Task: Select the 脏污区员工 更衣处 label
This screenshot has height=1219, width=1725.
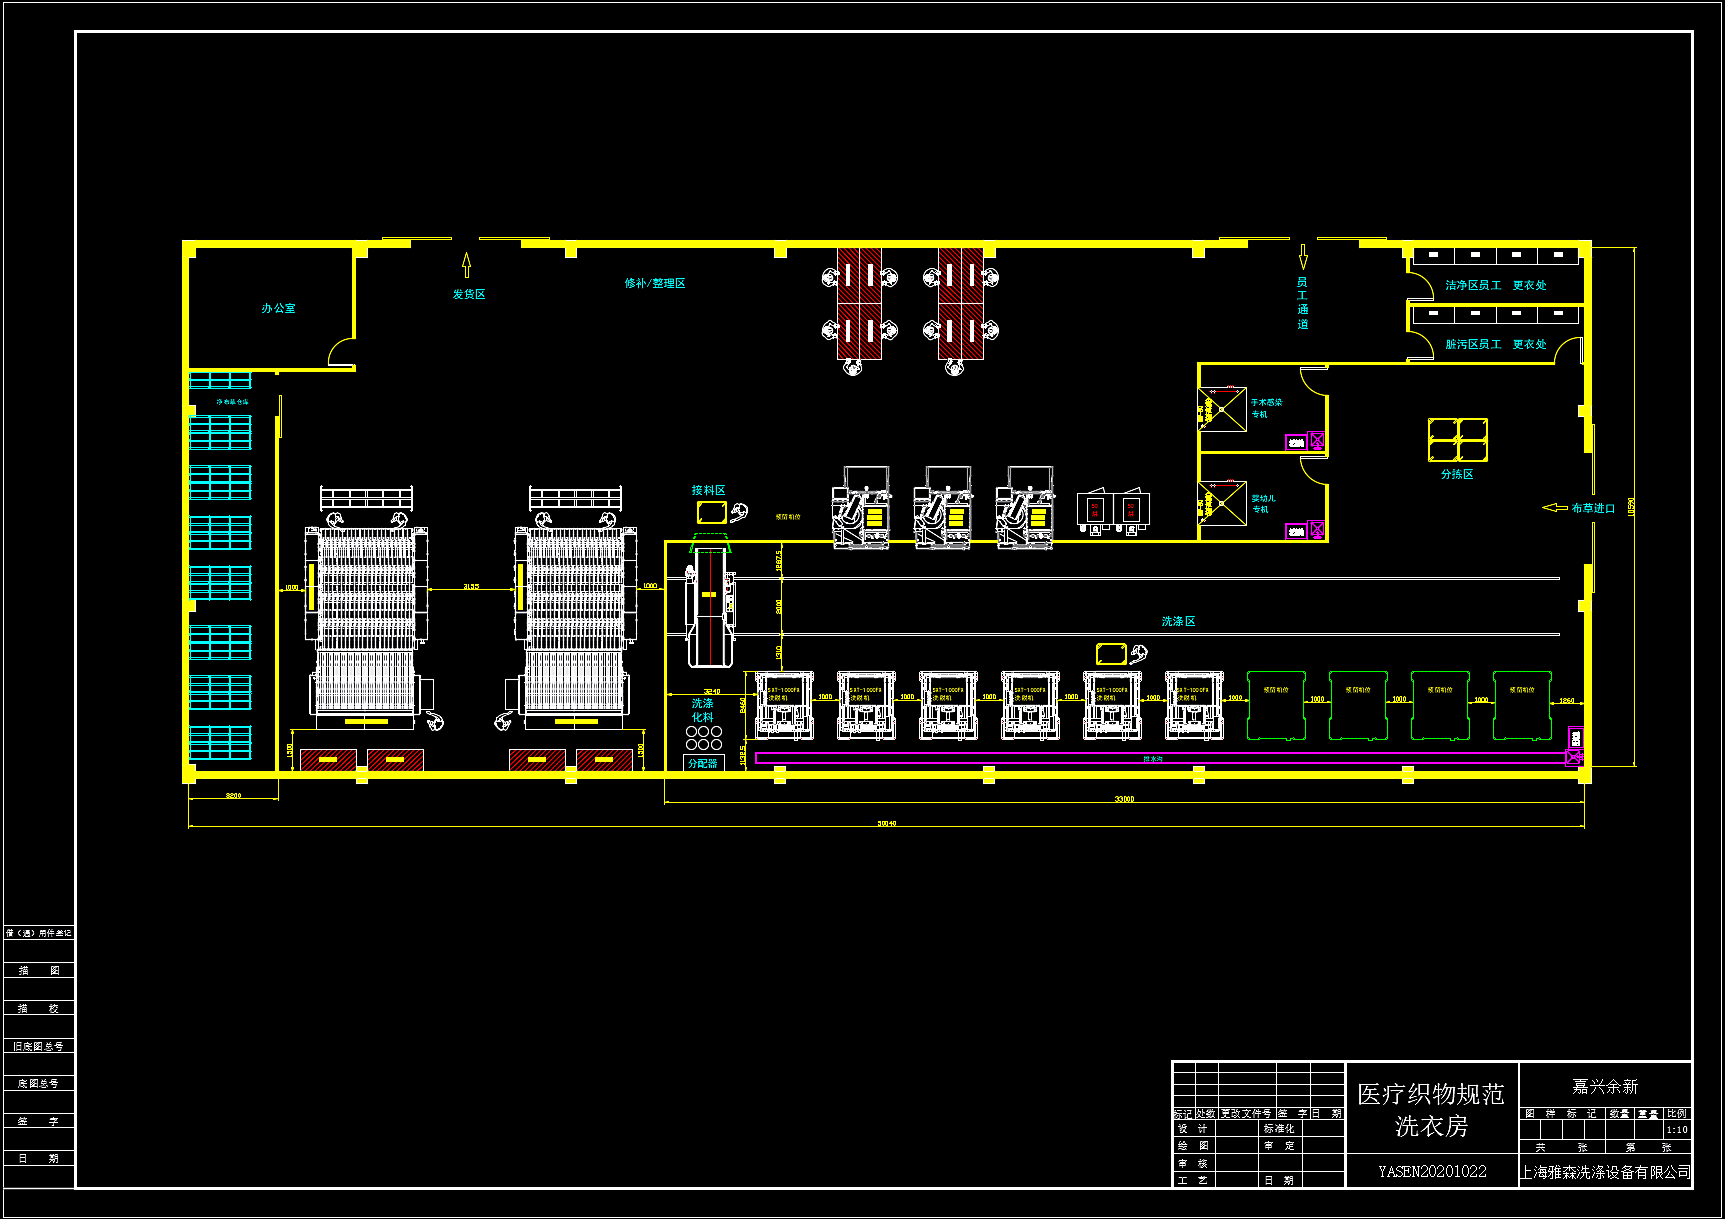Action: pyautogui.click(x=1495, y=344)
